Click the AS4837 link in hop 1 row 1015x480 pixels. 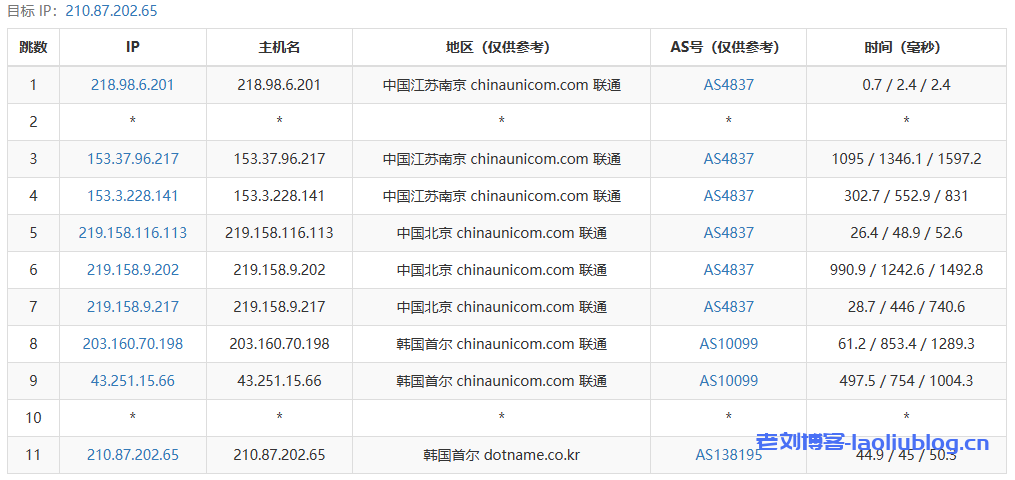pos(728,85)
